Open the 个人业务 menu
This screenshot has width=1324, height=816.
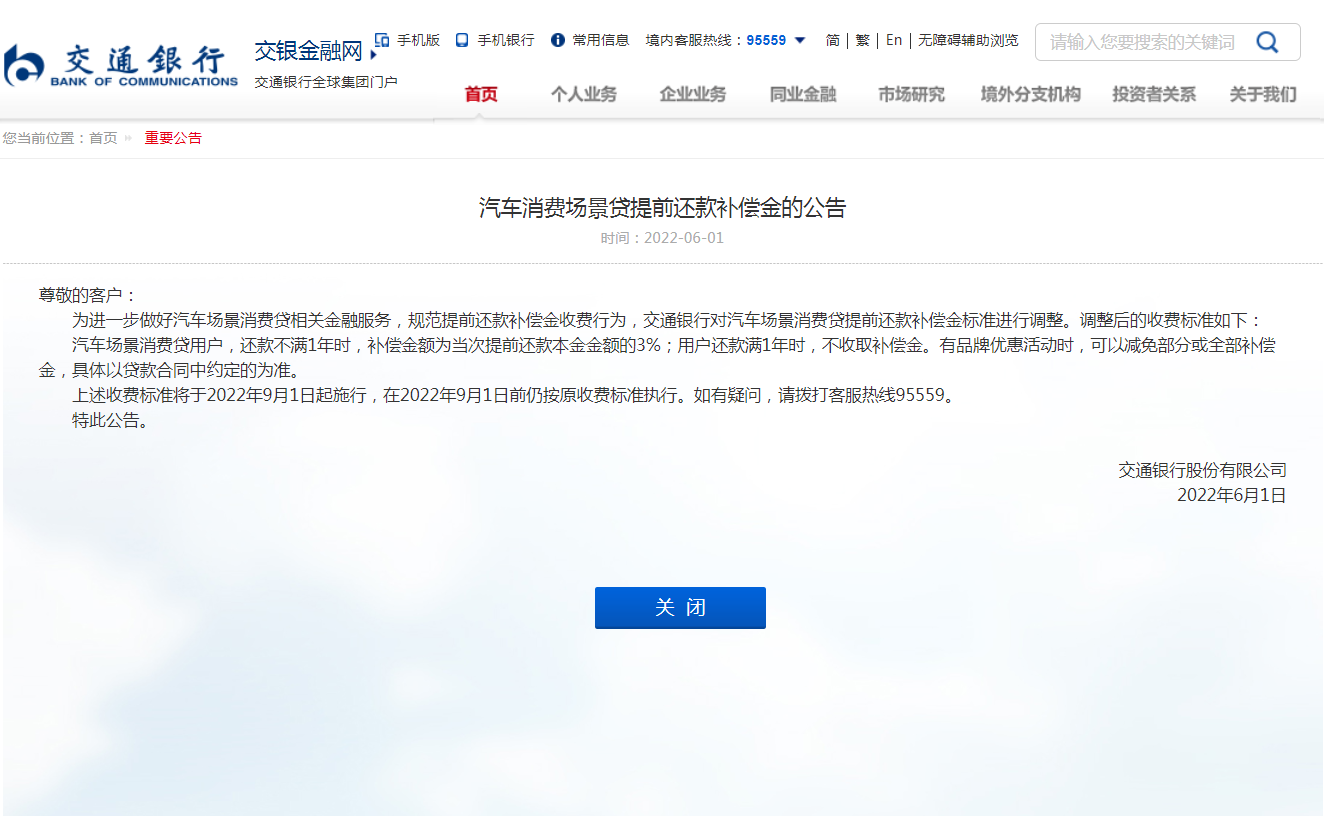point(584,94)
